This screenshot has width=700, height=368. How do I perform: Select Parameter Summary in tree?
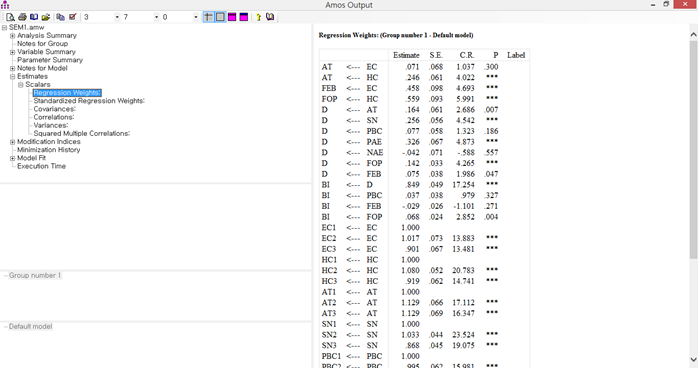50,60
